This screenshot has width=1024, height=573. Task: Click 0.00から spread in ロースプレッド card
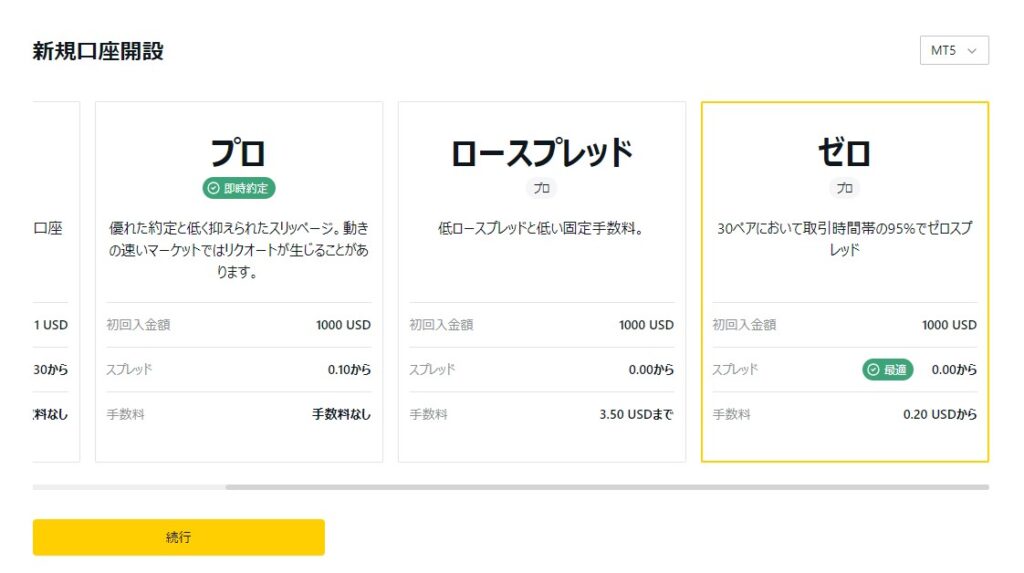651,369
